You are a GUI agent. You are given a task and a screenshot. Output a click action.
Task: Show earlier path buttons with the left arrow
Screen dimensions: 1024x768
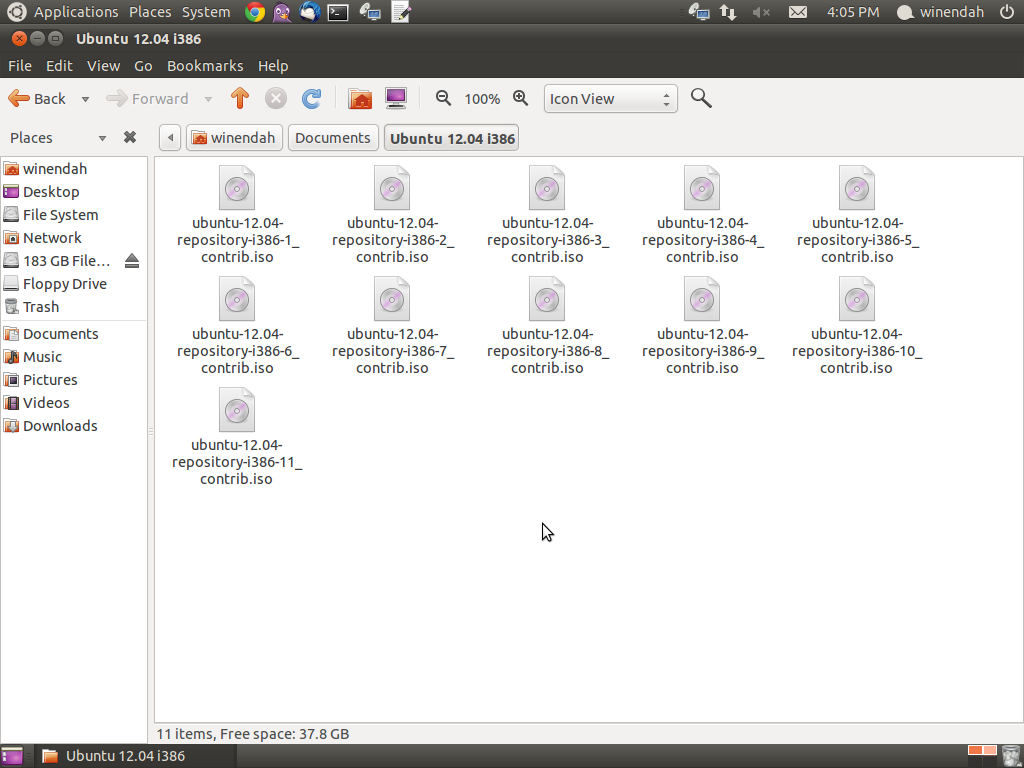coord(170,138)
